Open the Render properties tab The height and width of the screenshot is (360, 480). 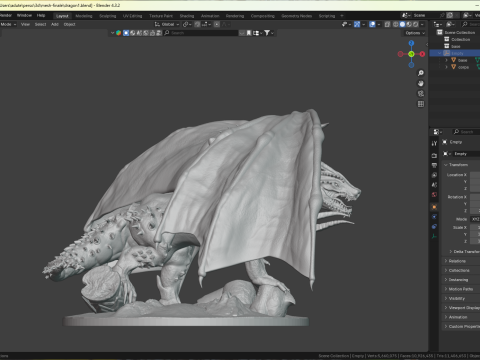click(434, 156)
